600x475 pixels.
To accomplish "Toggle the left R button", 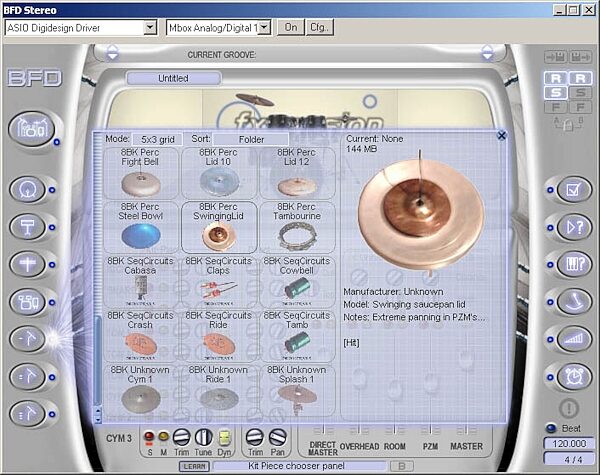I will coord(556,78).
